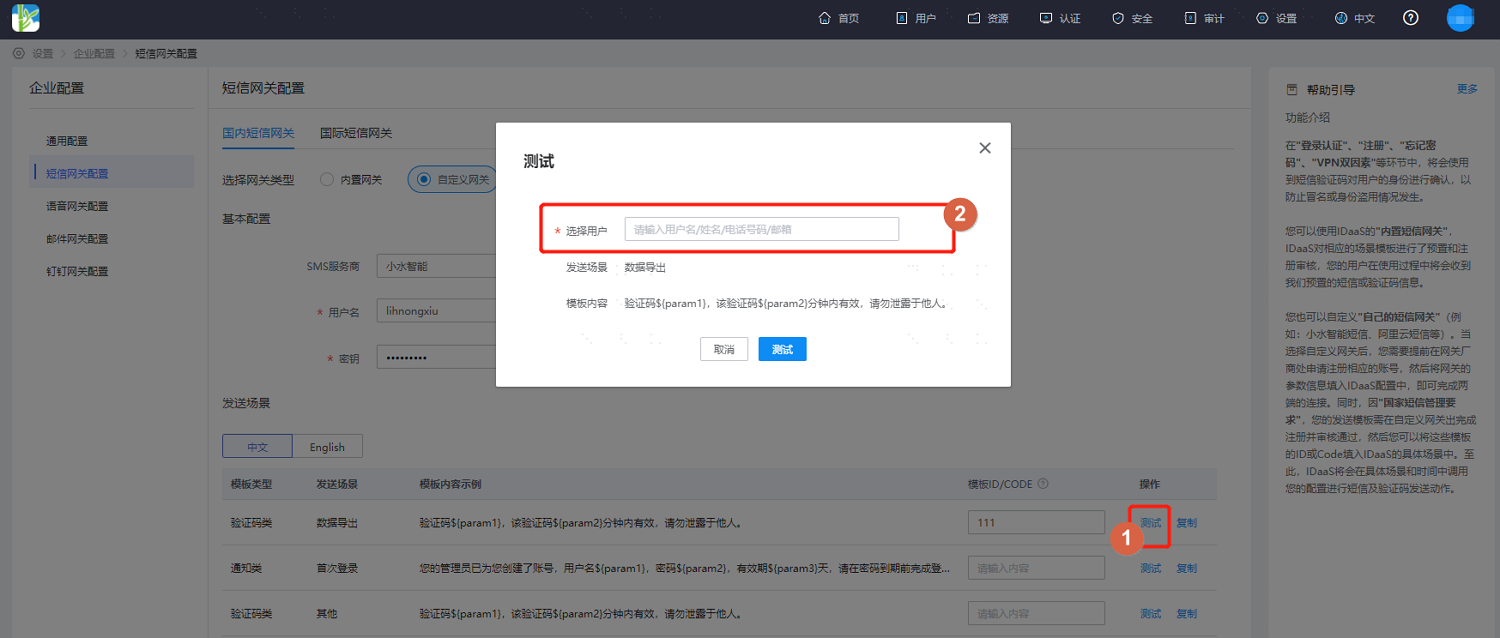The image size is (1500, 638).
Task: Click 首次登录 cell in template table
Action: tap(337, 568)
